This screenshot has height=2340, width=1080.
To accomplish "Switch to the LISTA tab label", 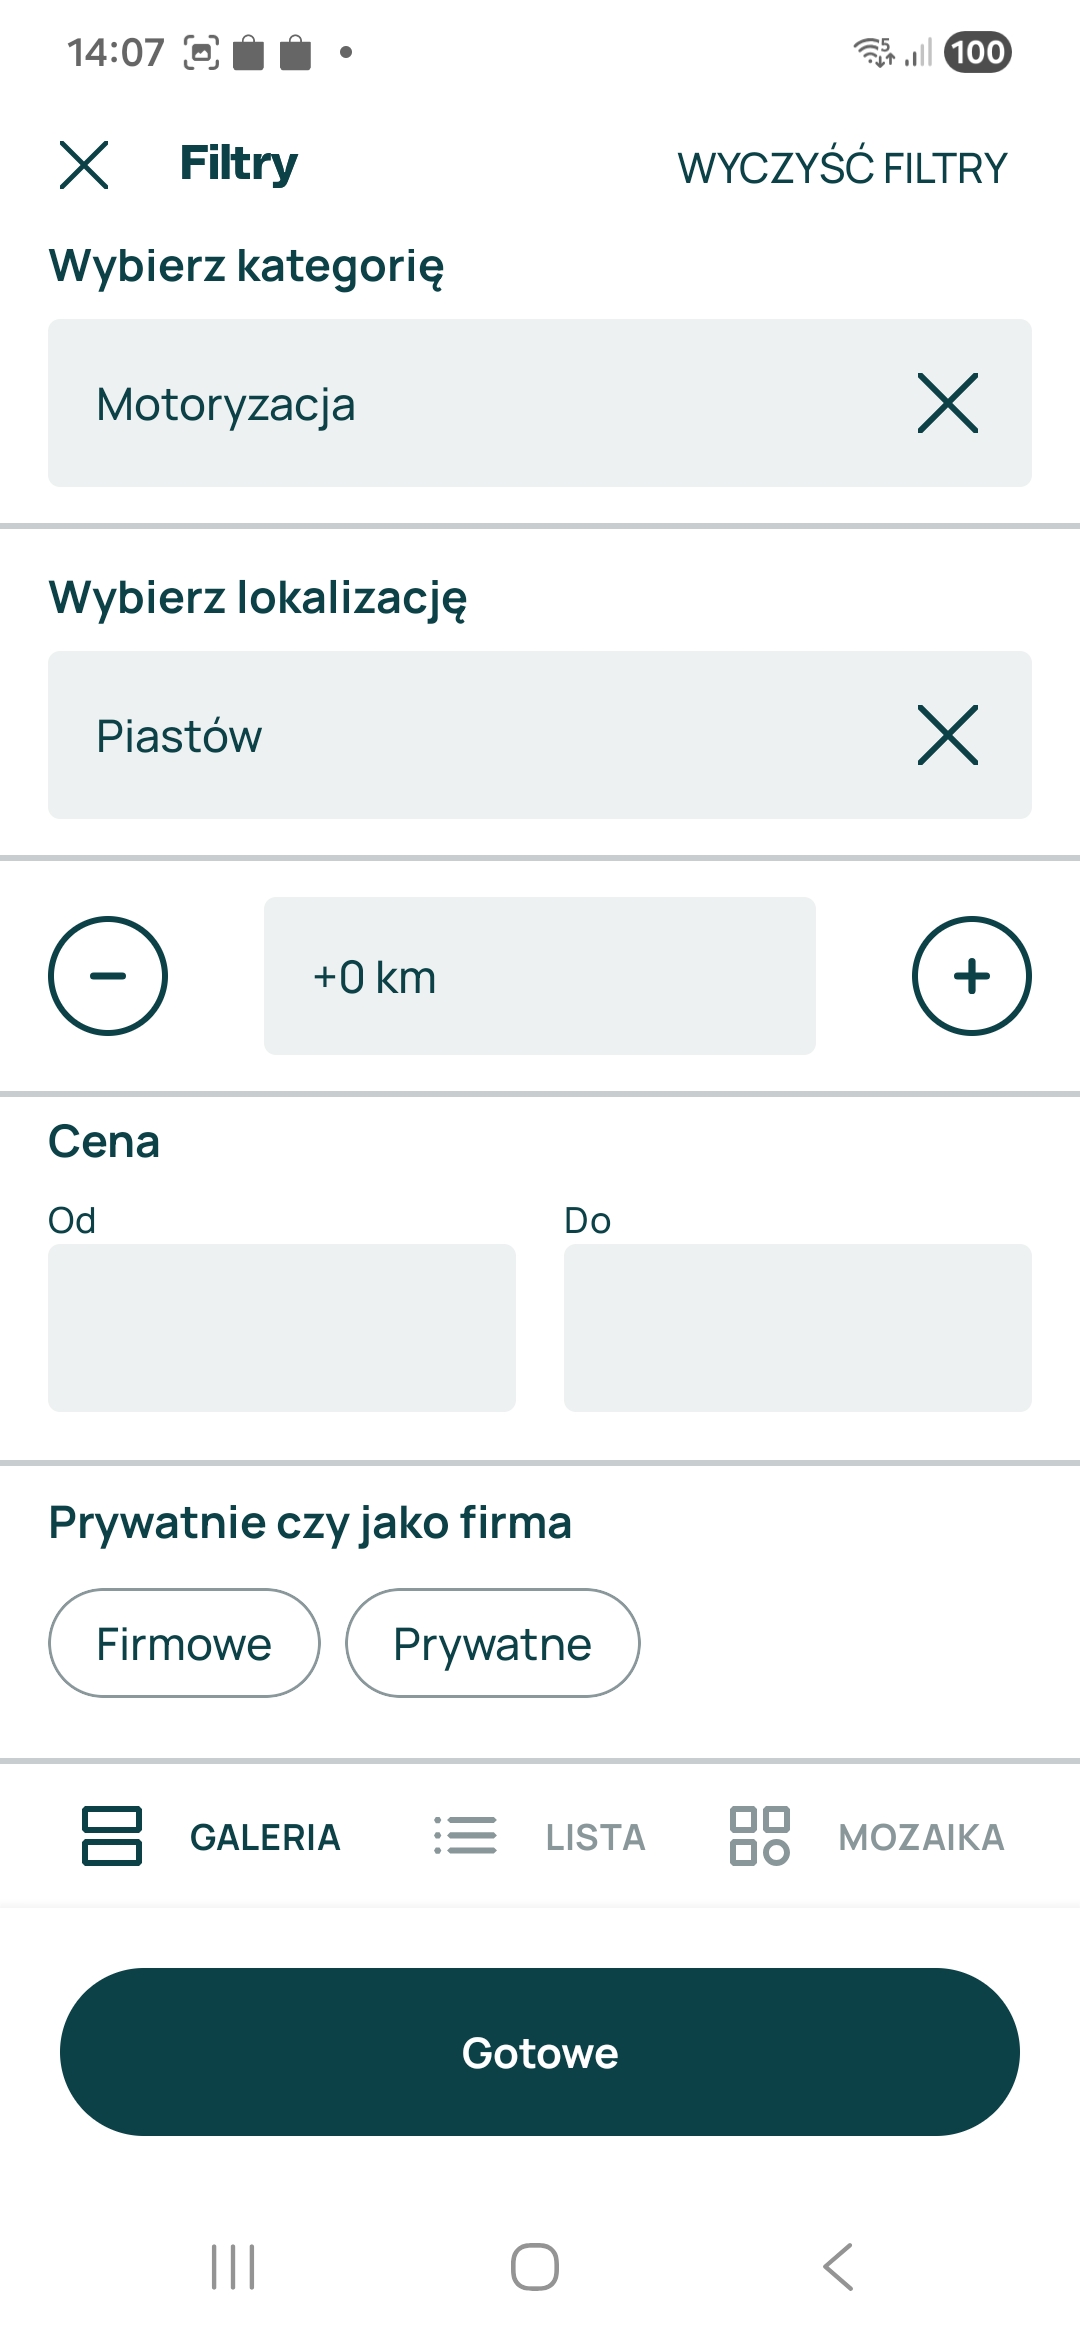I will pos(595,1838).
